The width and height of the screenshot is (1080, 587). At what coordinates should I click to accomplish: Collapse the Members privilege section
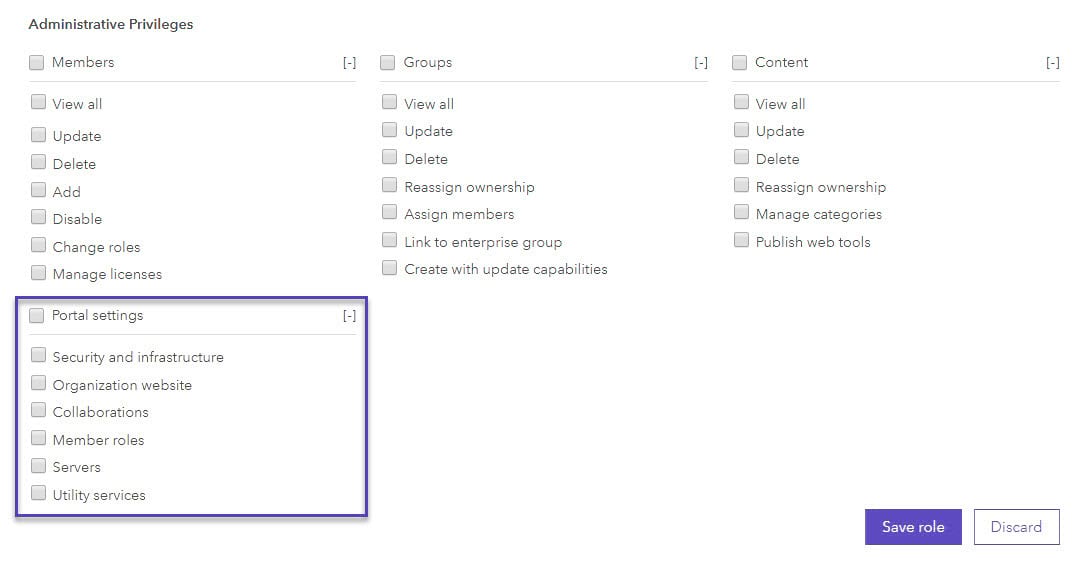point(349,61)
